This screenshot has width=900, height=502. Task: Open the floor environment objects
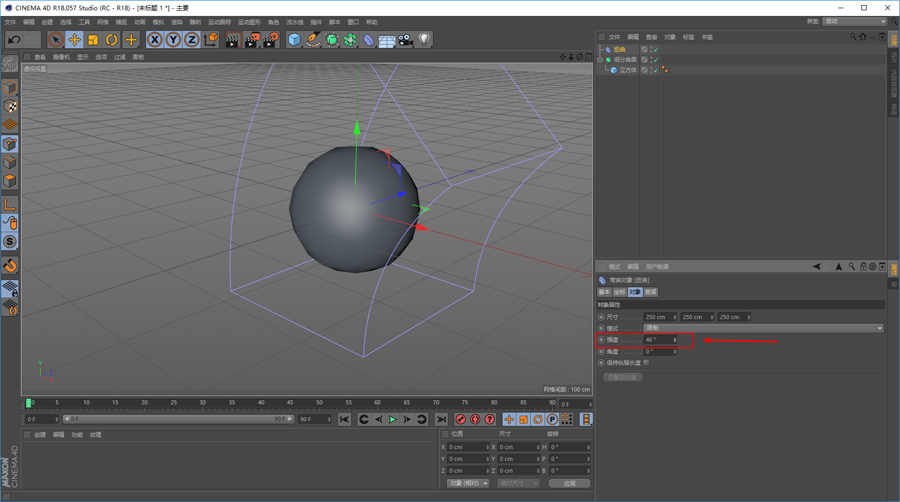pos(387,40)
